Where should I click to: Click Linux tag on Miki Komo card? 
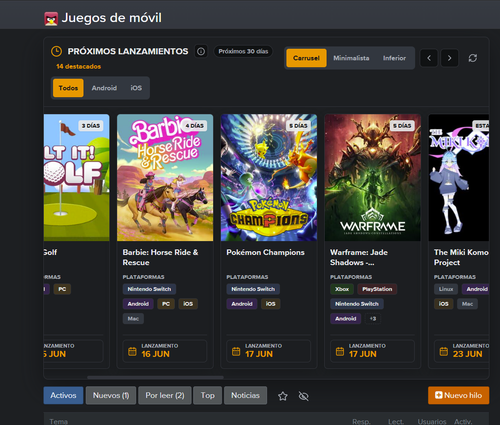coord(446,289)
